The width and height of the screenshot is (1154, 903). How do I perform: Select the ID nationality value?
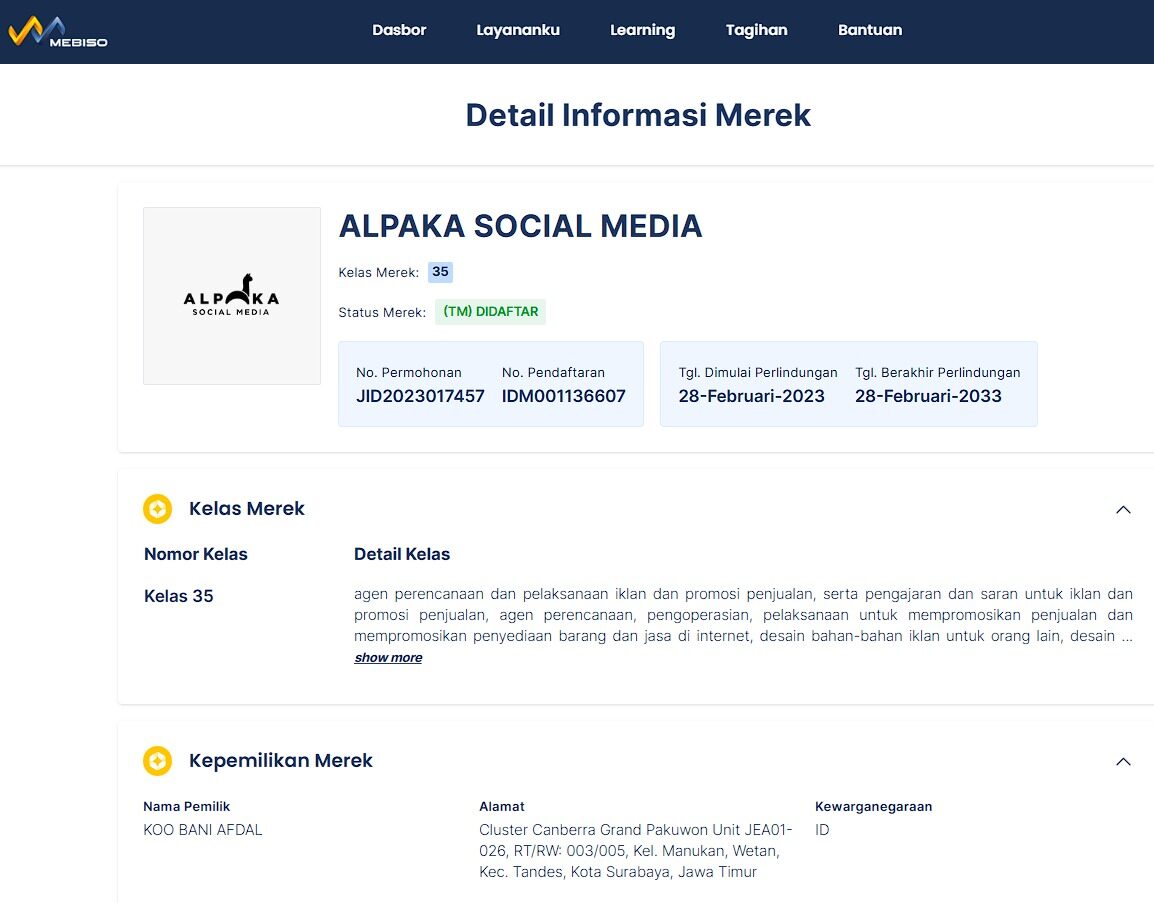pyautogui.click(x=822, y=830)
